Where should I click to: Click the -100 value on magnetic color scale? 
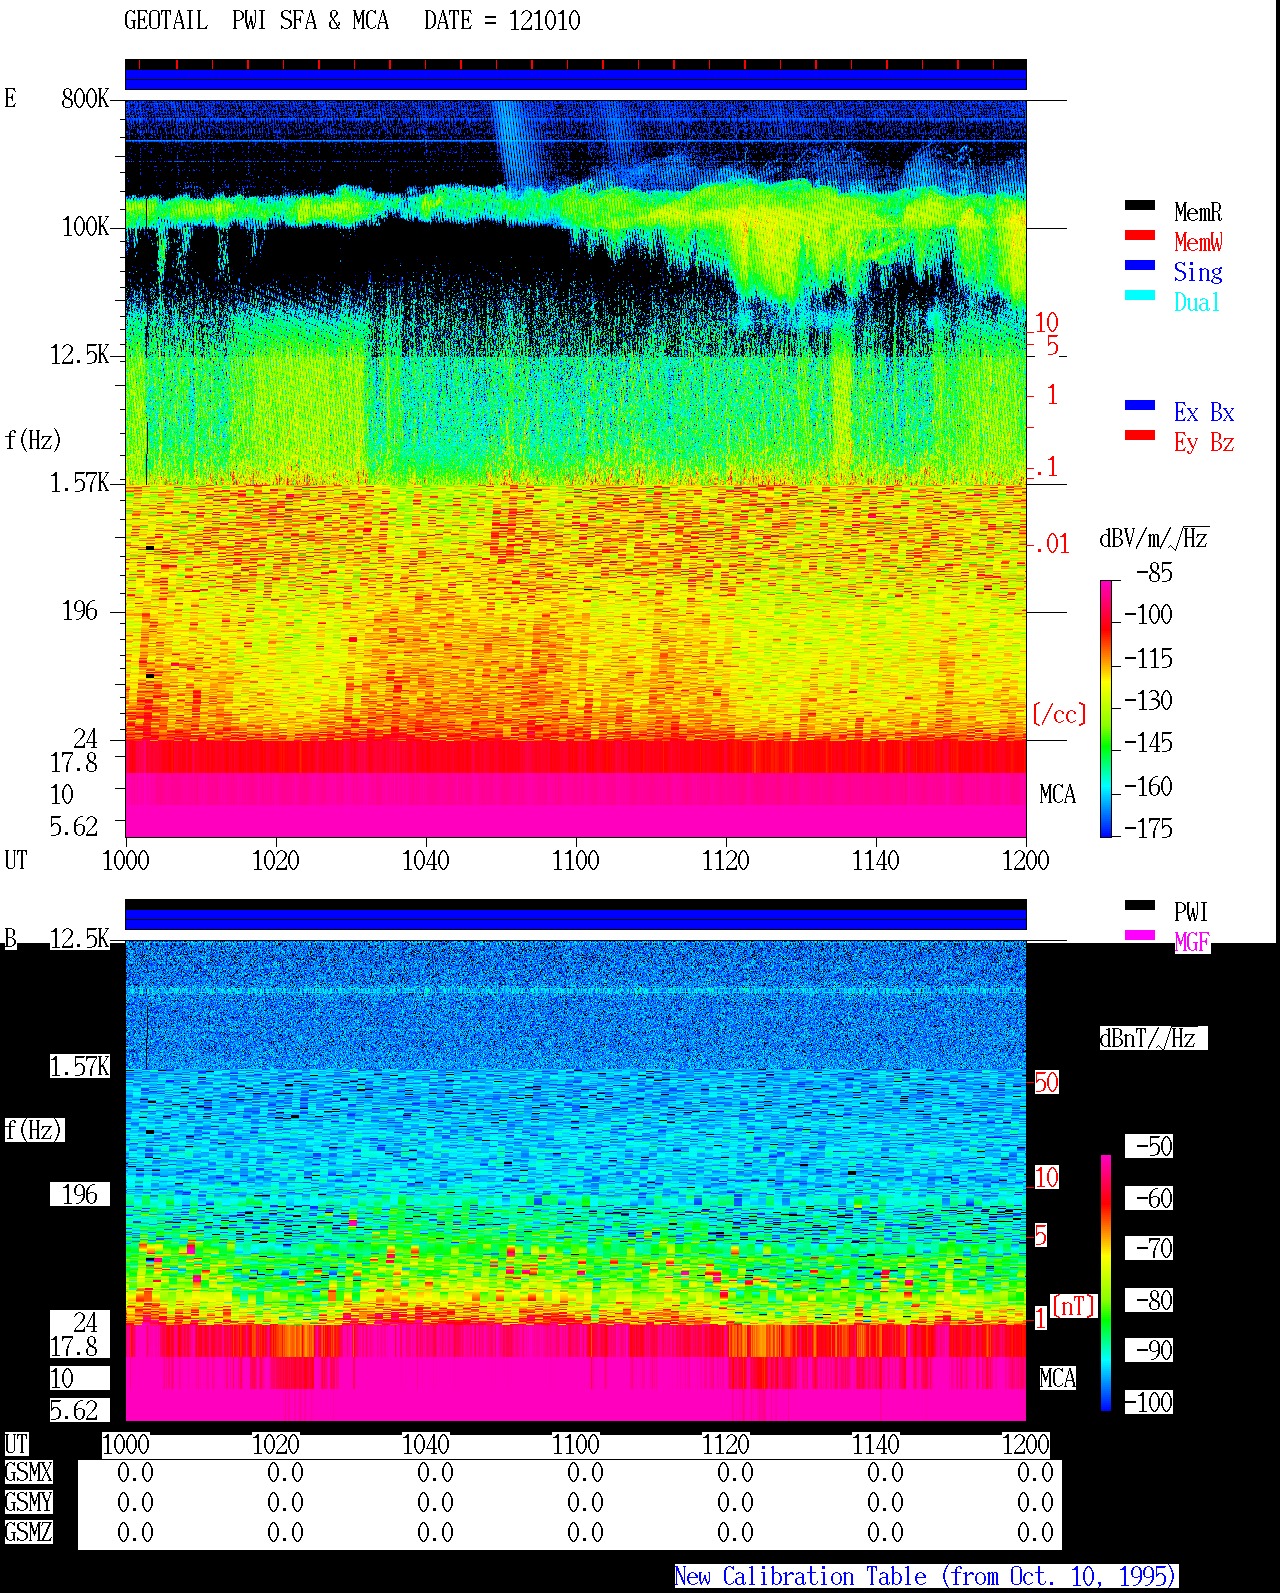coord(1148,1402)
